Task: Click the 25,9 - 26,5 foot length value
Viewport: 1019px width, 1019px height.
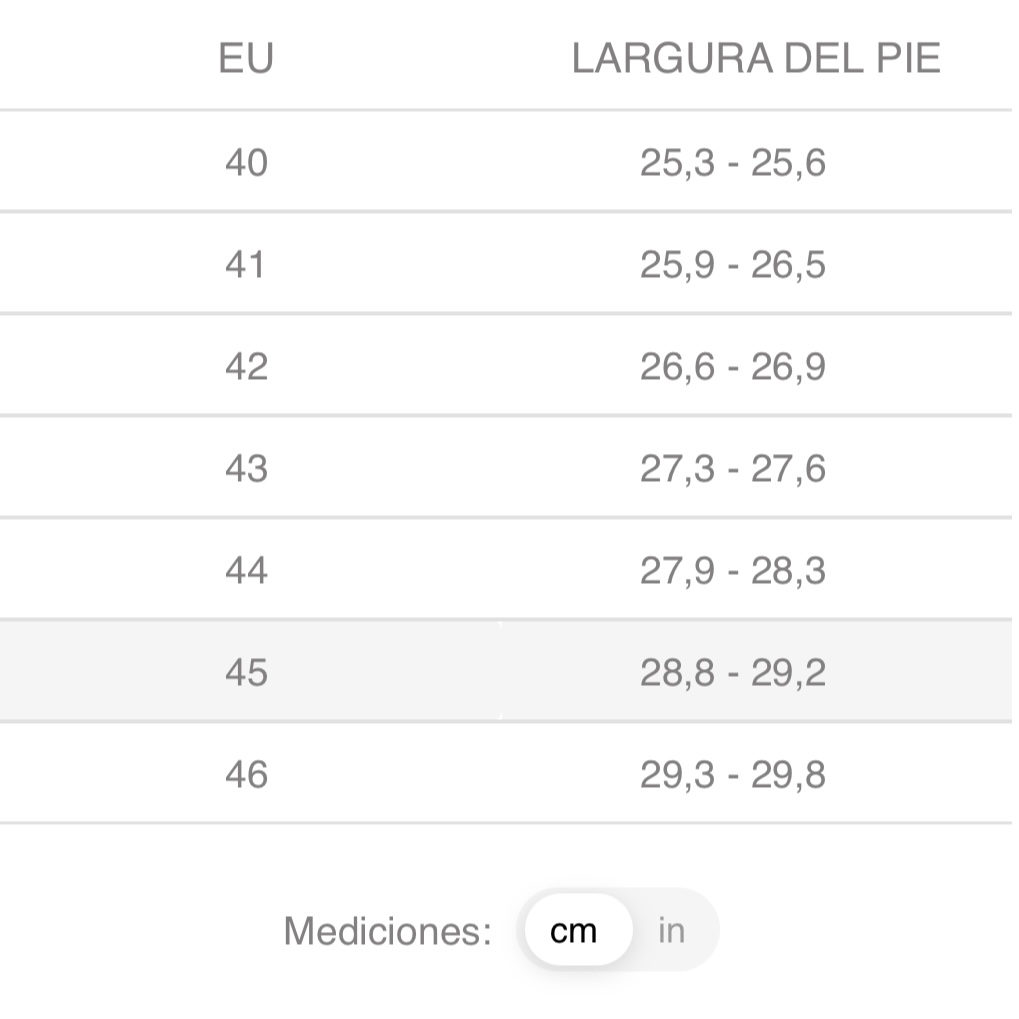Action: point(733,265)
